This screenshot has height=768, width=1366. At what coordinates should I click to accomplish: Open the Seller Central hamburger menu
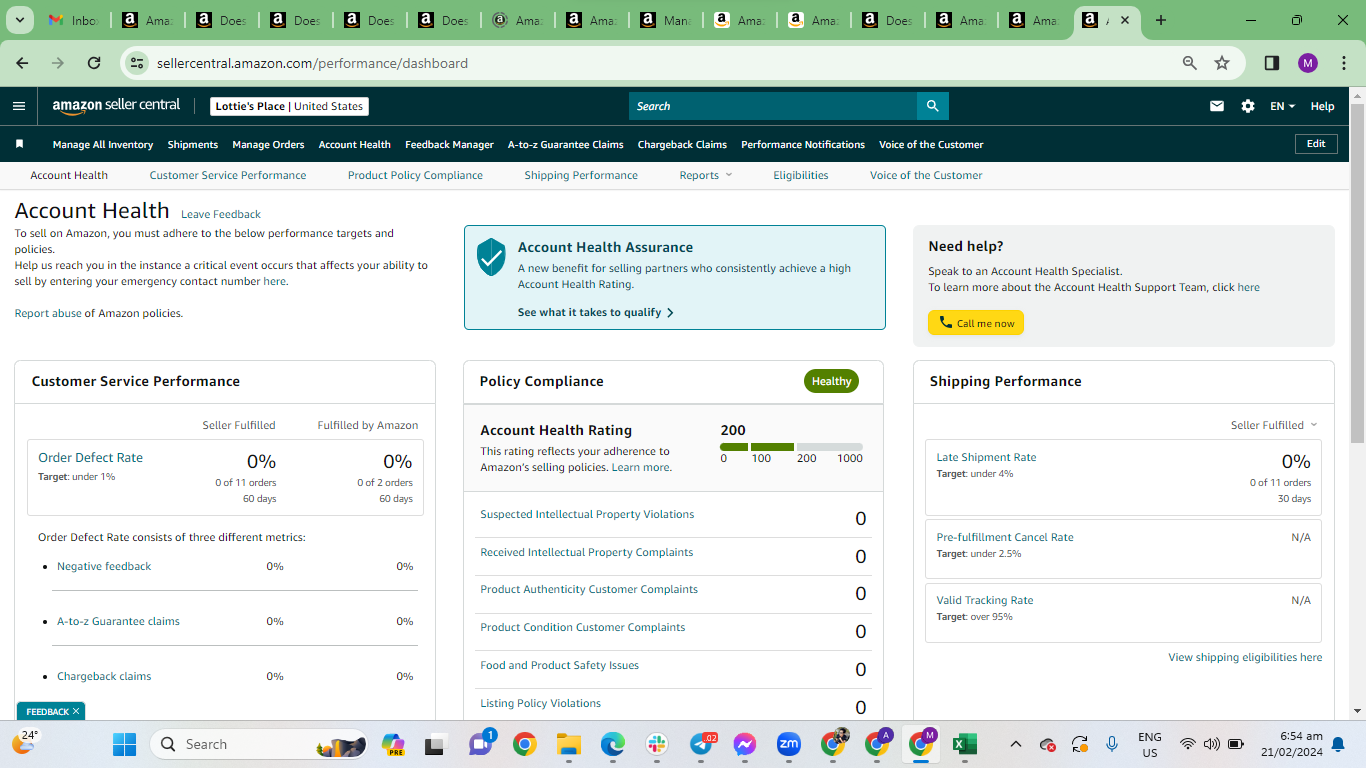point(19,106)
